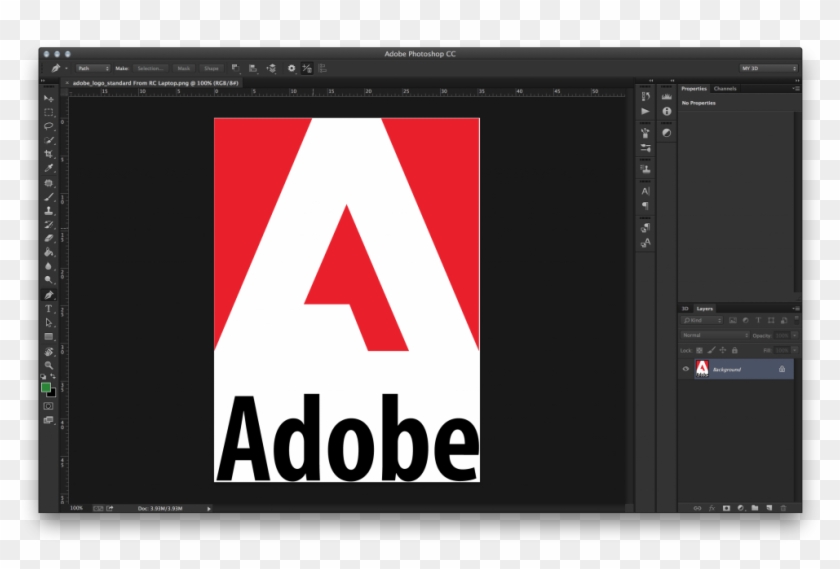This screenshot has height=569, width=840.
Task: Select the Brush tool
Action: (x=49, y=197)
